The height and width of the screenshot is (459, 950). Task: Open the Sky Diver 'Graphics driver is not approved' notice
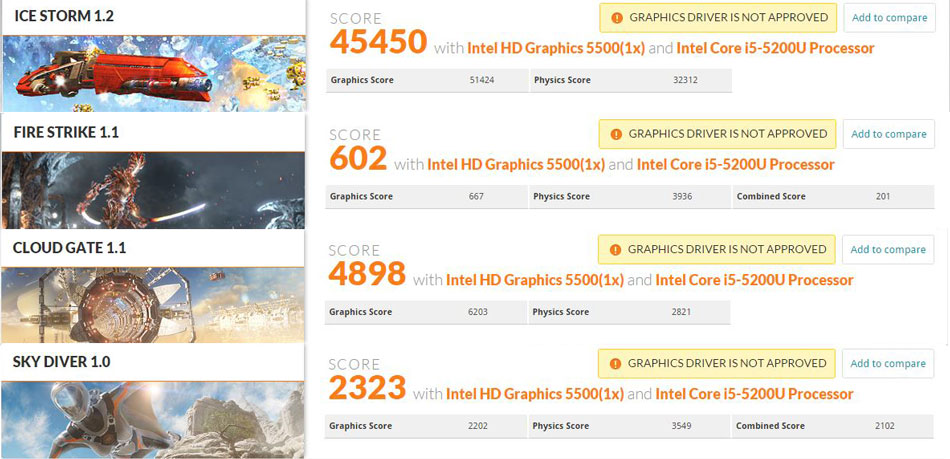[x=717, y=363]
